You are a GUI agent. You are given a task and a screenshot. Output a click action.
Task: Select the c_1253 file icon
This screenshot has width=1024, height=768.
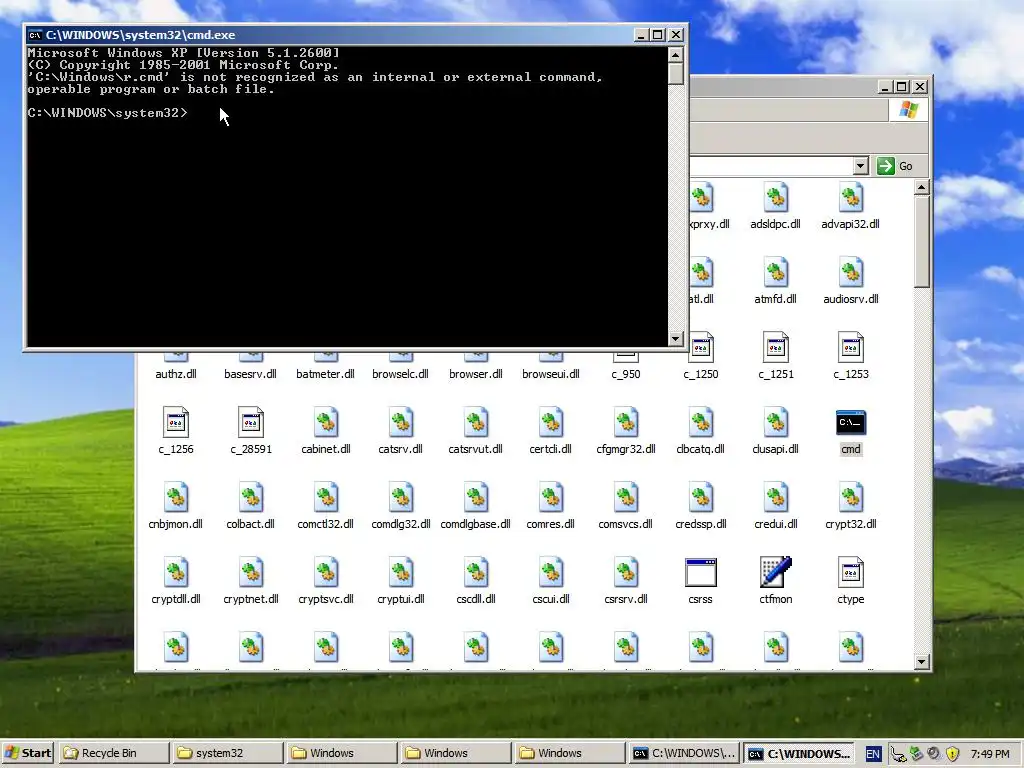tap(850, 347)
